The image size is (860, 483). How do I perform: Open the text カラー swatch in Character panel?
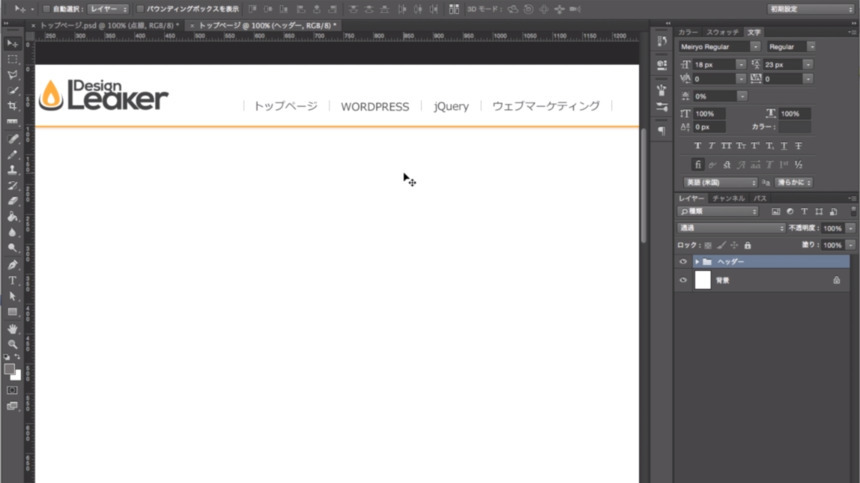click(x=794, y=127)
